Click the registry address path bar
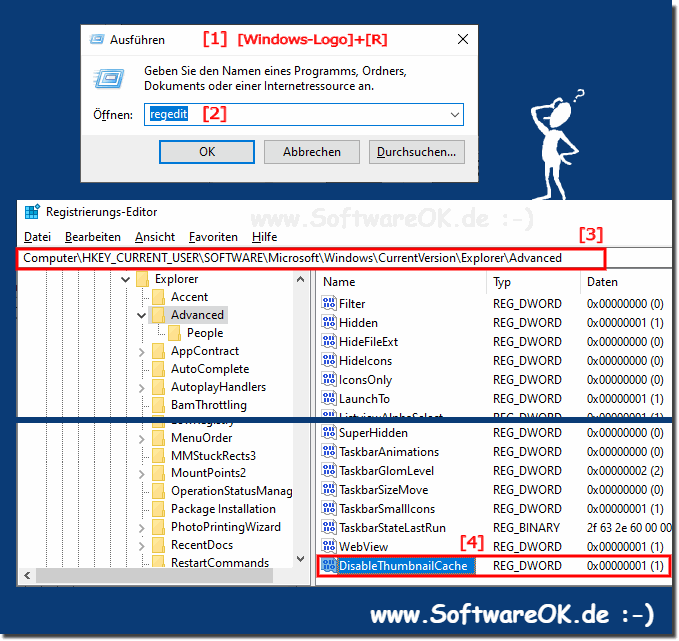This screenshot has width=679, height=641. (x=310, y=259)
